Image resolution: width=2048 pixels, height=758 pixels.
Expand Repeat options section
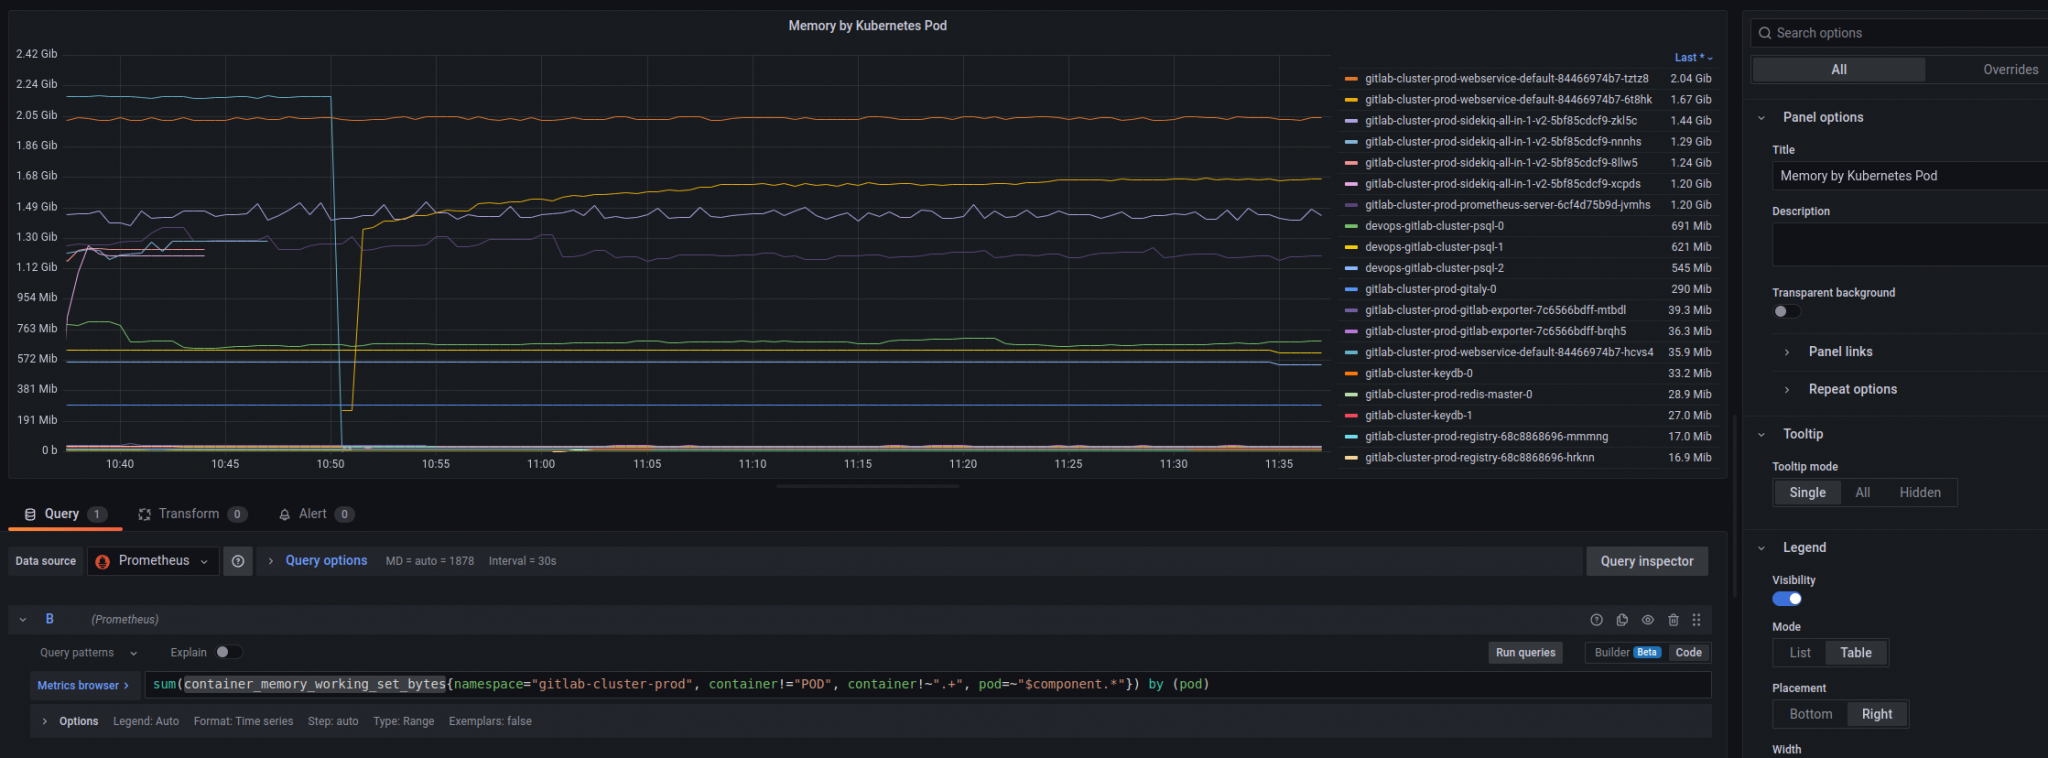coord(1852,390)
